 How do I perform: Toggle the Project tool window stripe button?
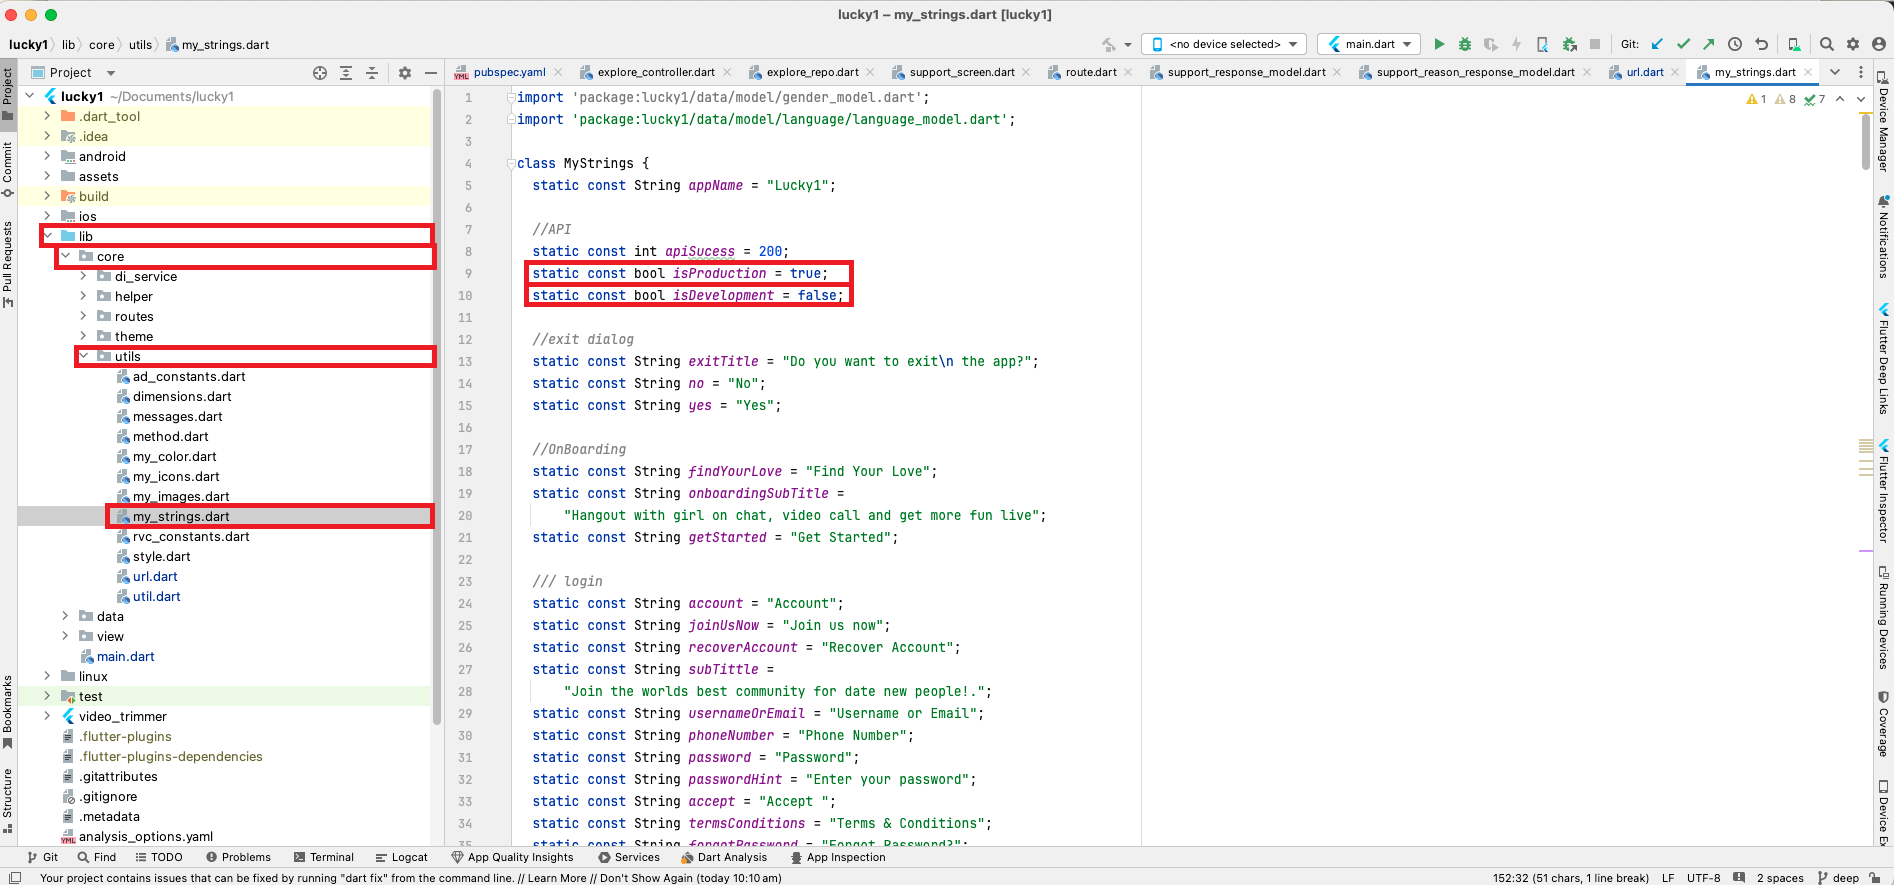pos(8,92)
